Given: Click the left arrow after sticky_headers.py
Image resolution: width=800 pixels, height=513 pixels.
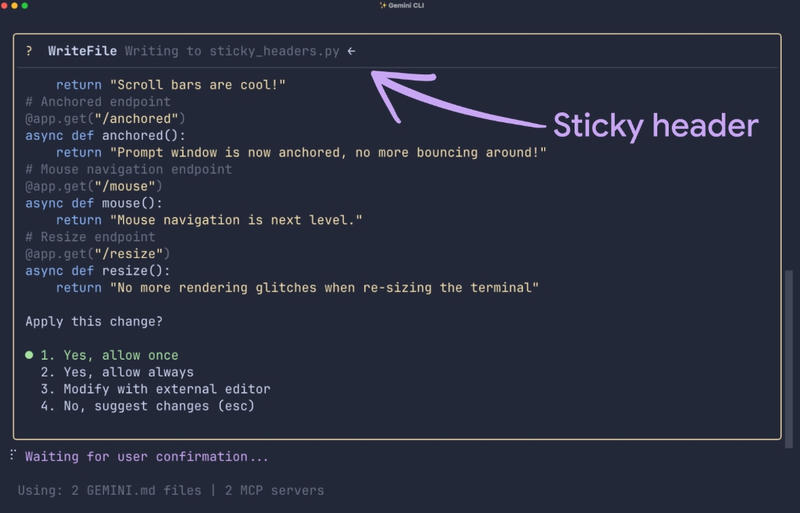Looking at the screenshot, I should [x=351, y=51].
